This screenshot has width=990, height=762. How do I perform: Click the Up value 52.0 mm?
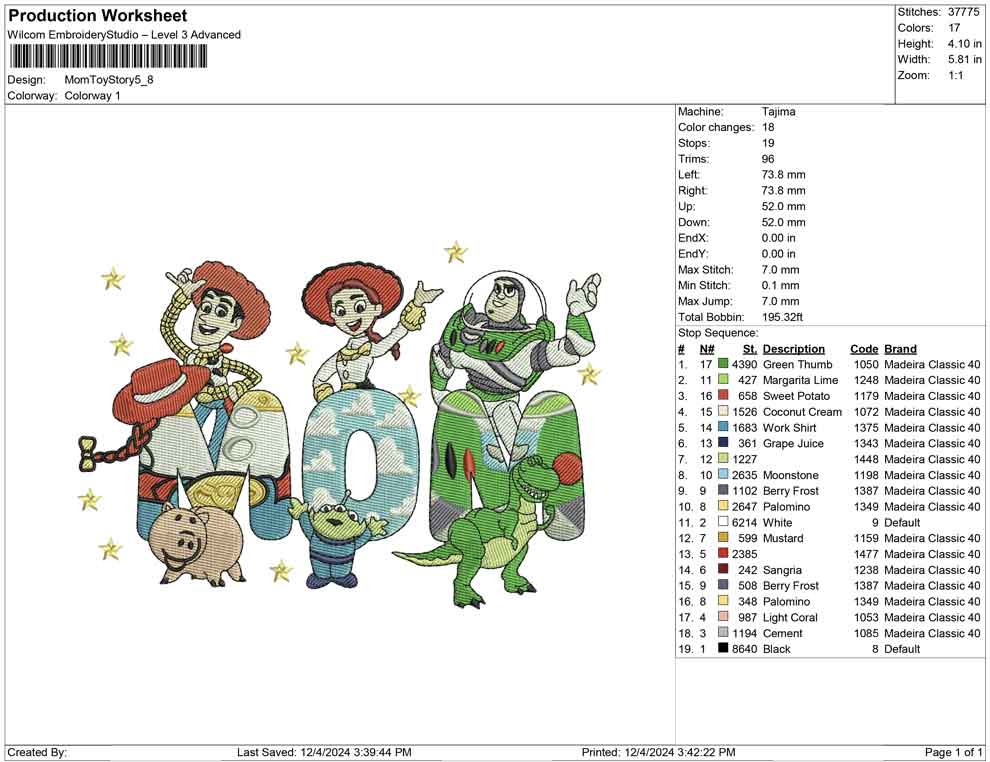tap(784, 206)
